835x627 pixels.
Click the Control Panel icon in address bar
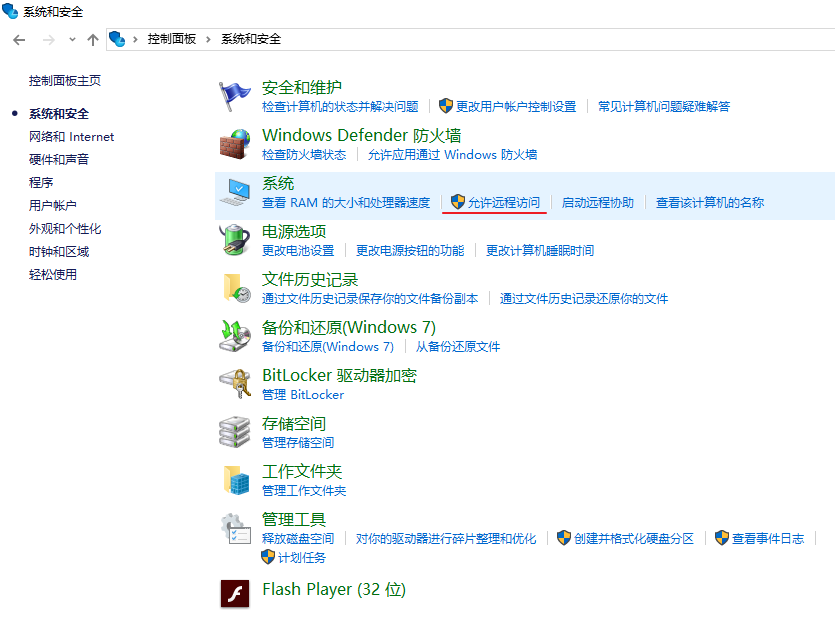[x=117, y=39]
